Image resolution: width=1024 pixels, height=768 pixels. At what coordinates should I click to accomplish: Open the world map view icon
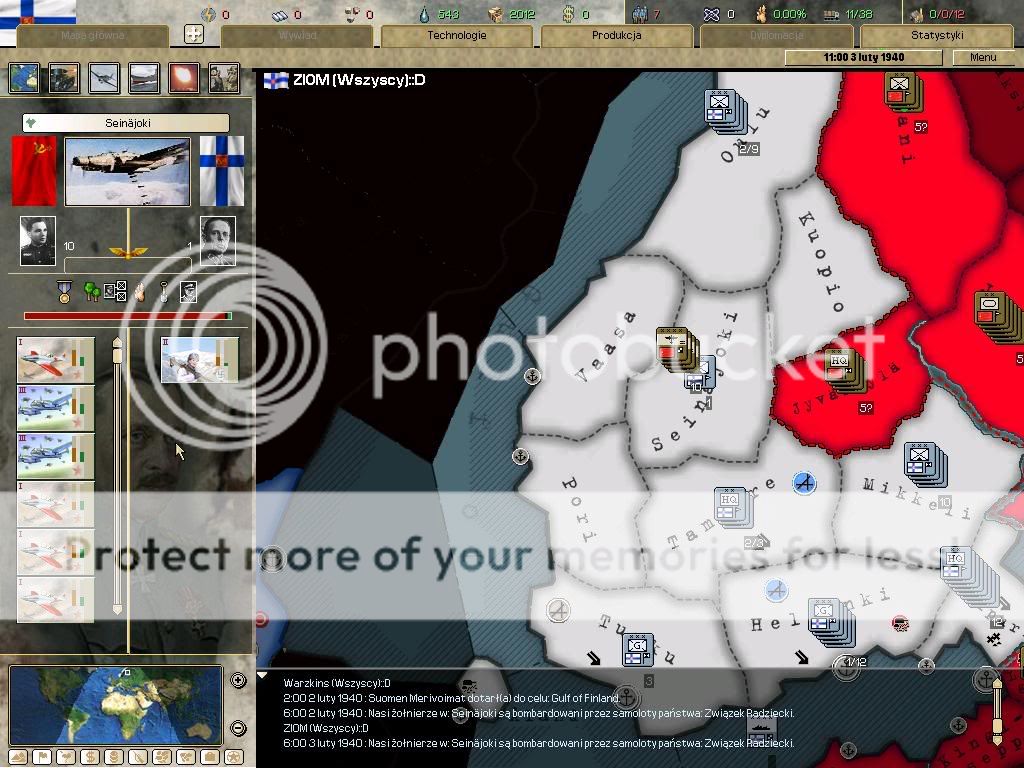point(24,78)
